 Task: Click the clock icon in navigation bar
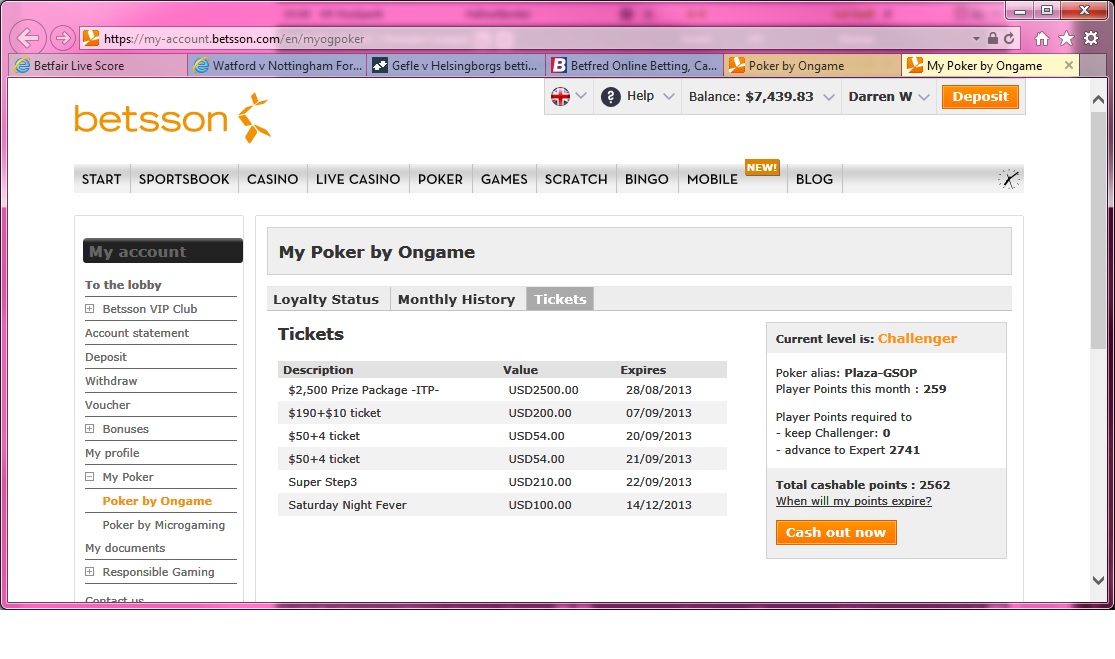[1008, 179]
